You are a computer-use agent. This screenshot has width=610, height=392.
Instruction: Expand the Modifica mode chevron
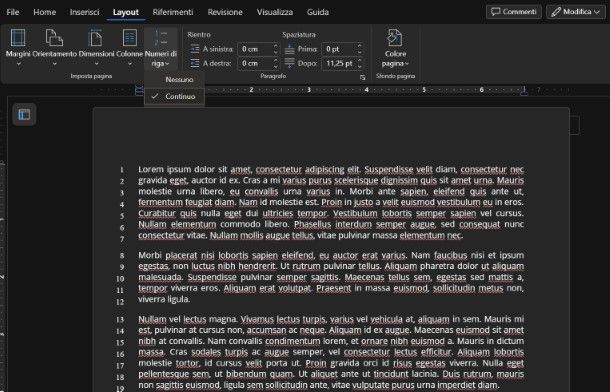[x=597, y=12]
